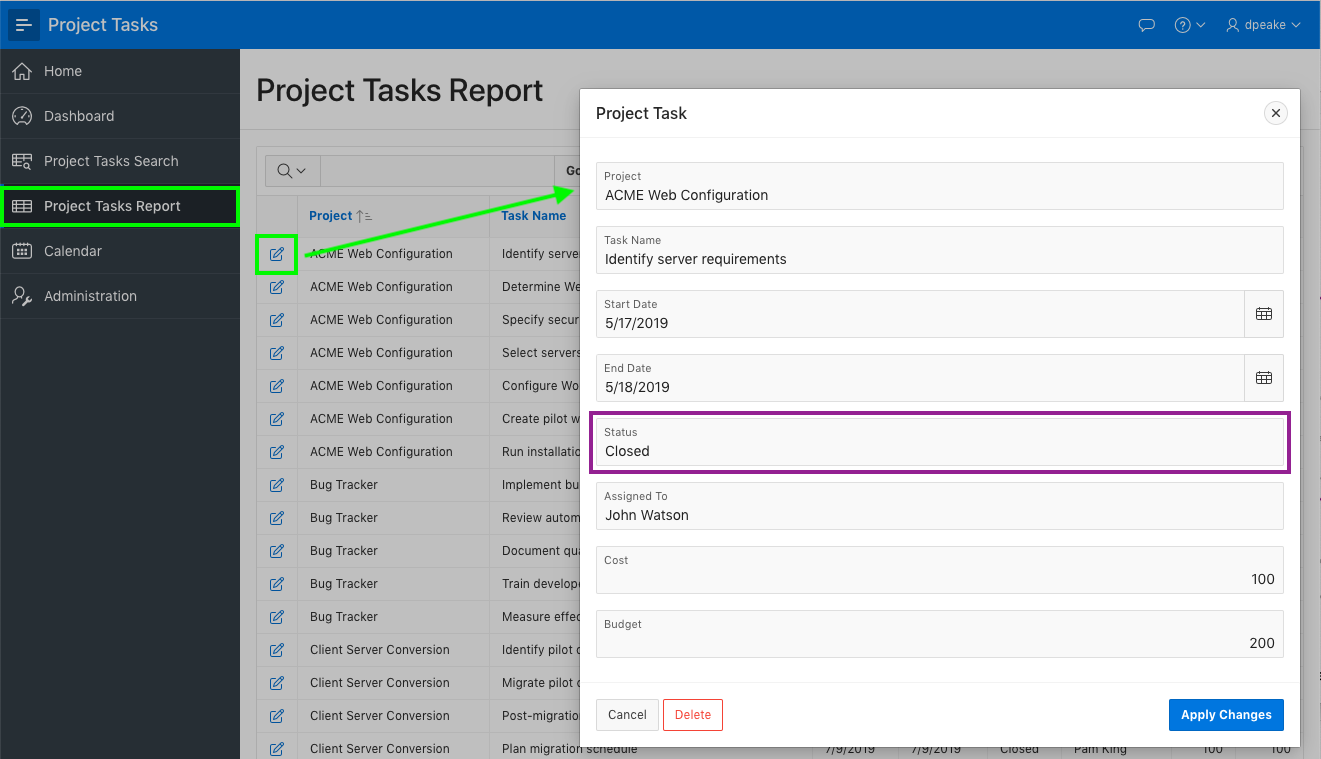This screenshot has width=1321, height=759.
Task: Sort by the Project column header
Action: (x=331, y=216)
